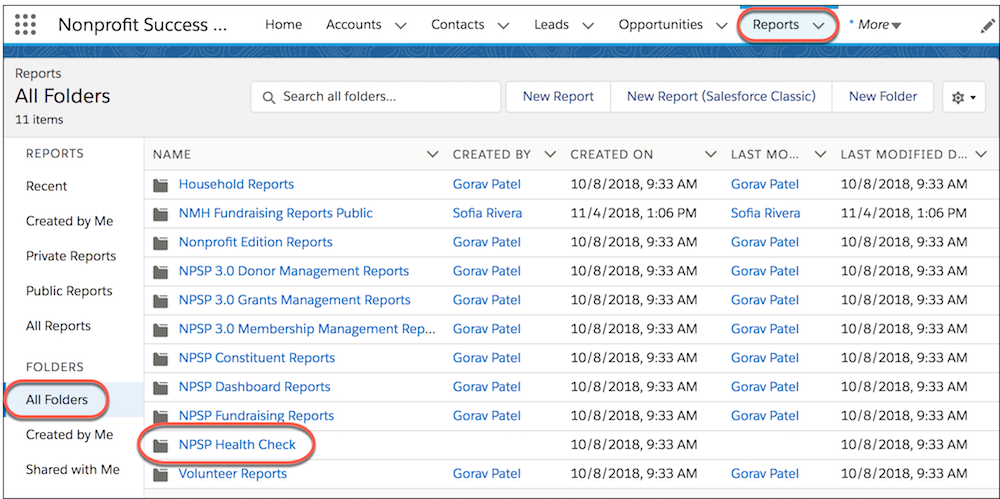Click the New Report button
Screen dimensions: 1000x499
(558, 96)
